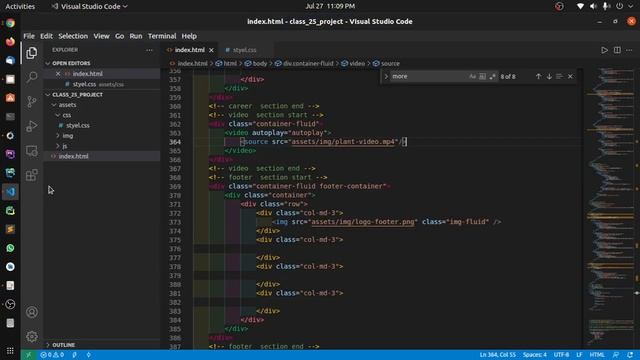Select index.html editor tab

[190, 50]
